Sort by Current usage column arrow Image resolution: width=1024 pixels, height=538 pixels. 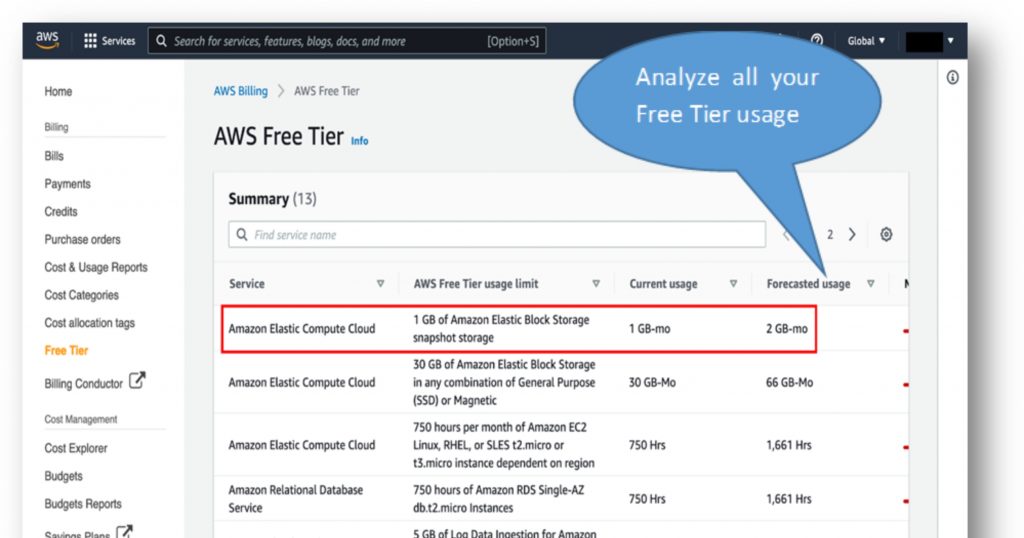click(733, 283)
